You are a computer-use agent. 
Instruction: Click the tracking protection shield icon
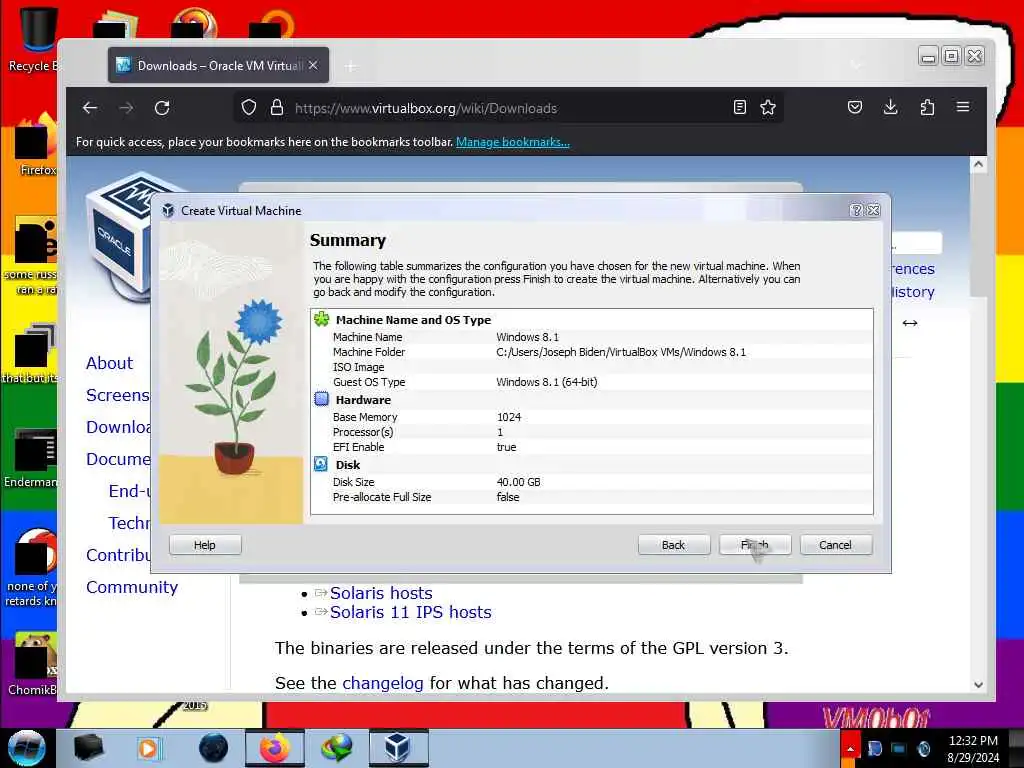[249, 107]
